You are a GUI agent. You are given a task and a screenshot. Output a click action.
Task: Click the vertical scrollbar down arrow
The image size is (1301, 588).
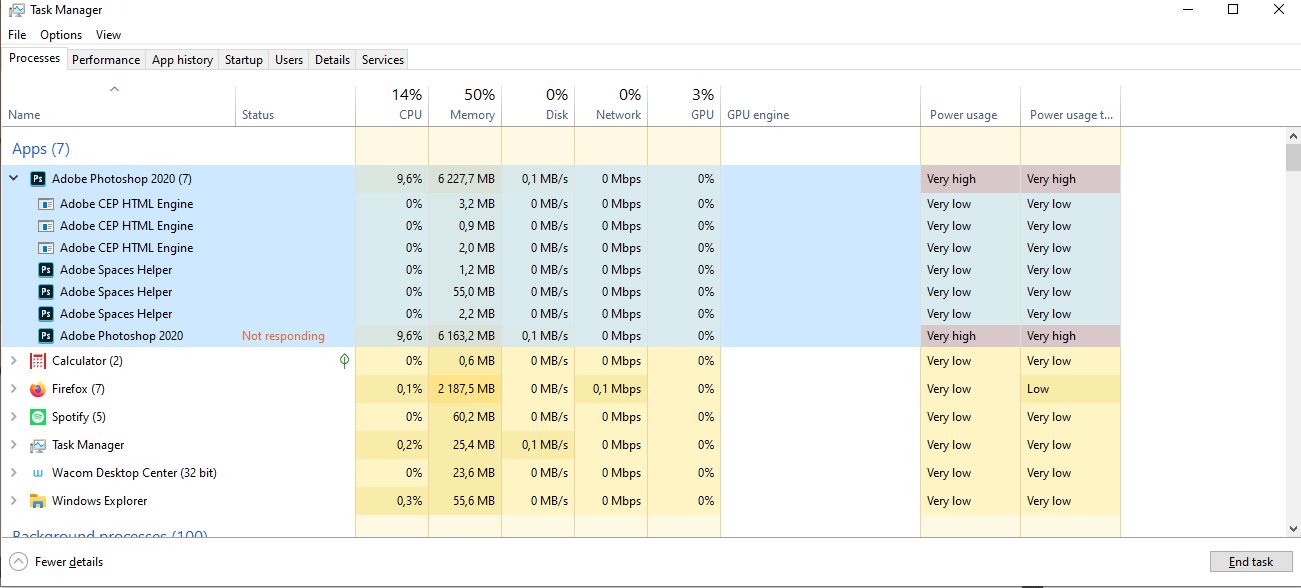tap(1292, 527)
